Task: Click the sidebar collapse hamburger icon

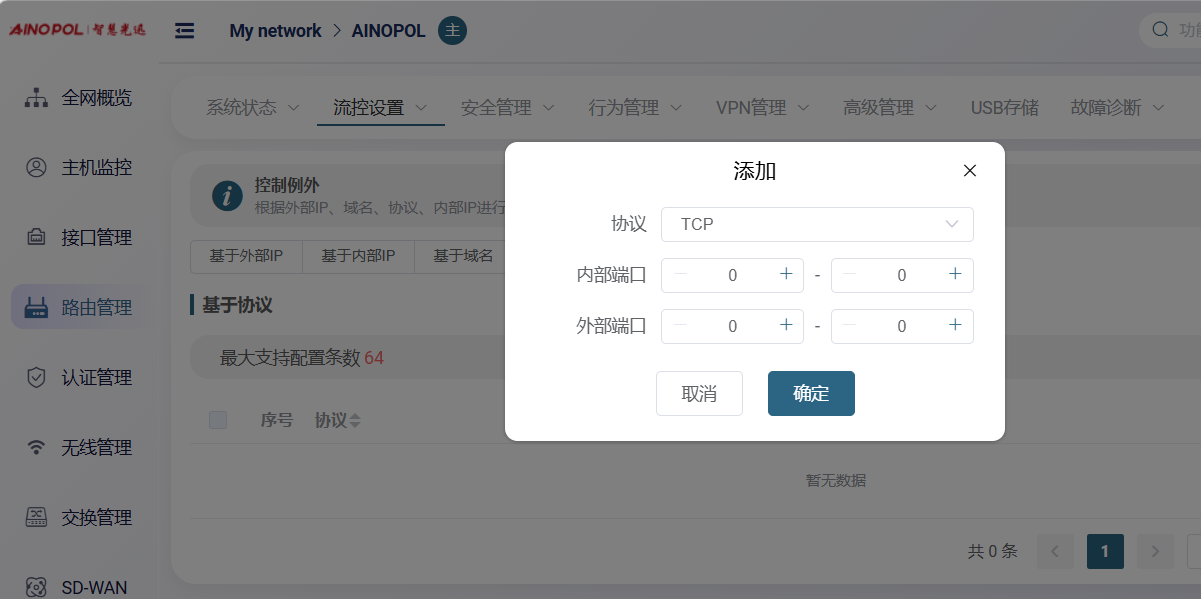Action: pos(184,31)
